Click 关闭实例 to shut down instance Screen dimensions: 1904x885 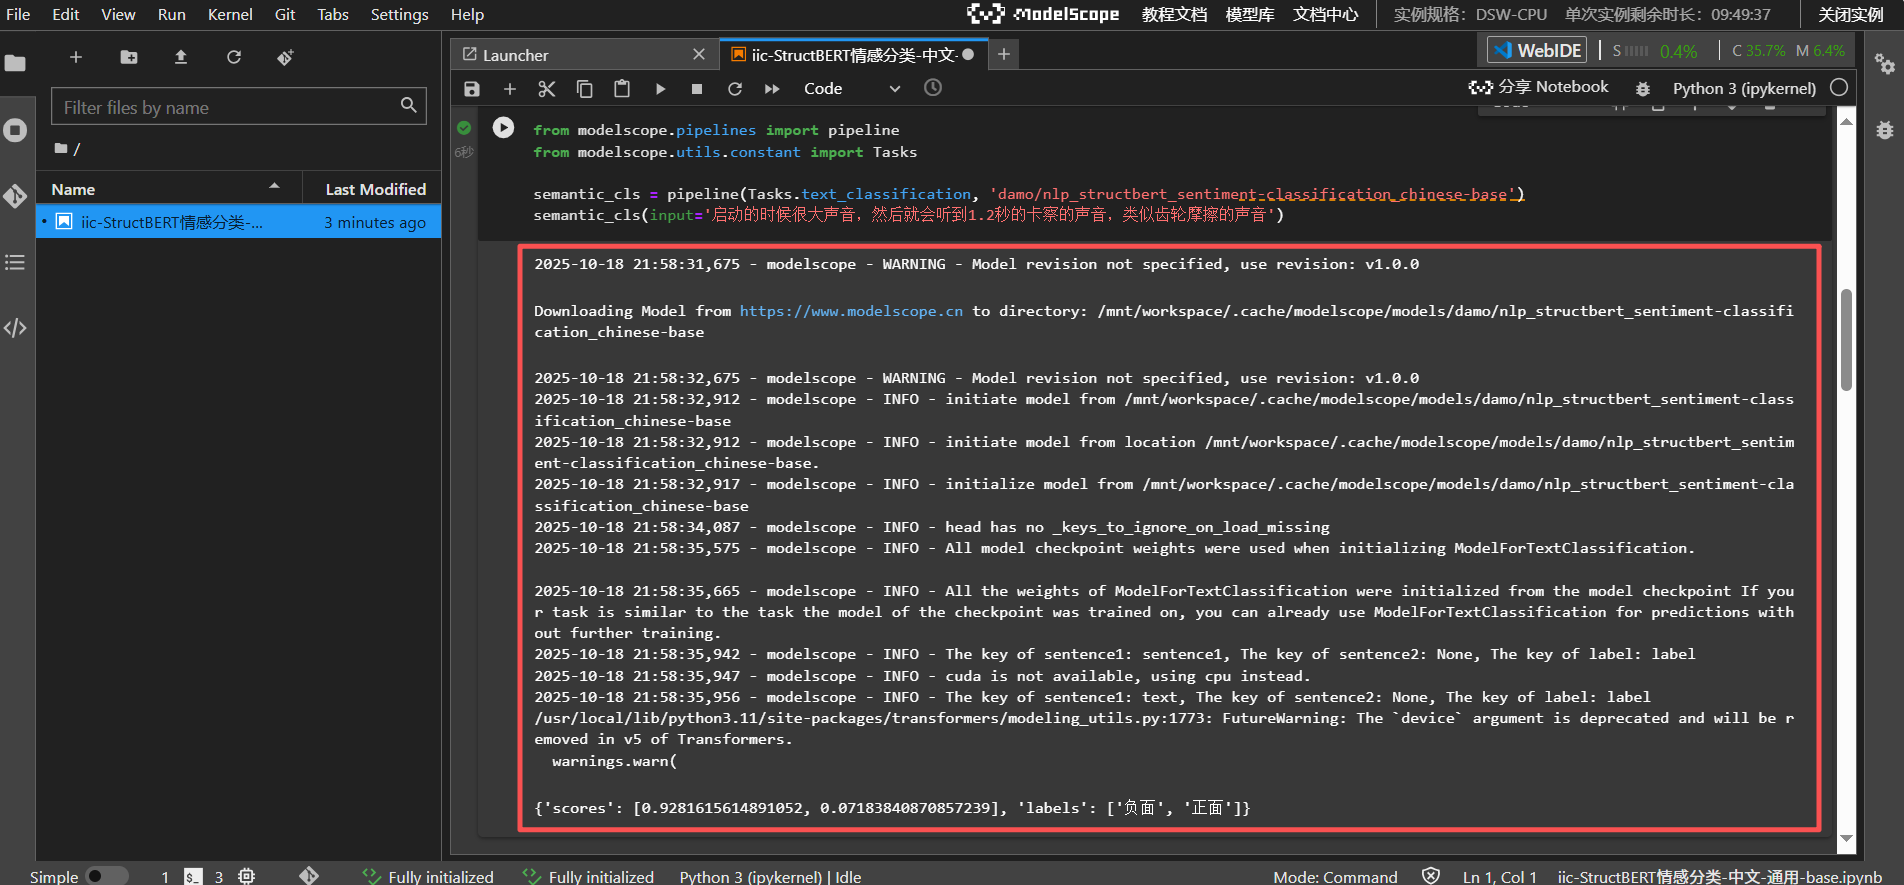1850,14
